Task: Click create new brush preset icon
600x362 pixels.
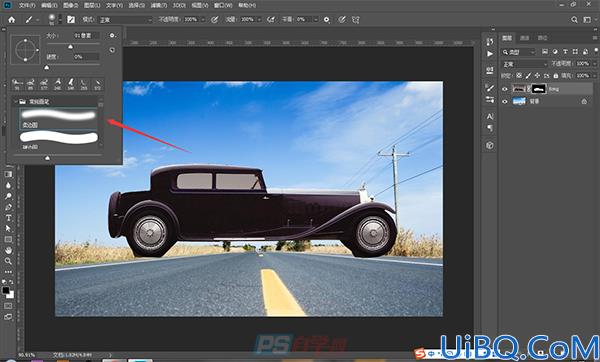Action: (112, 50)
